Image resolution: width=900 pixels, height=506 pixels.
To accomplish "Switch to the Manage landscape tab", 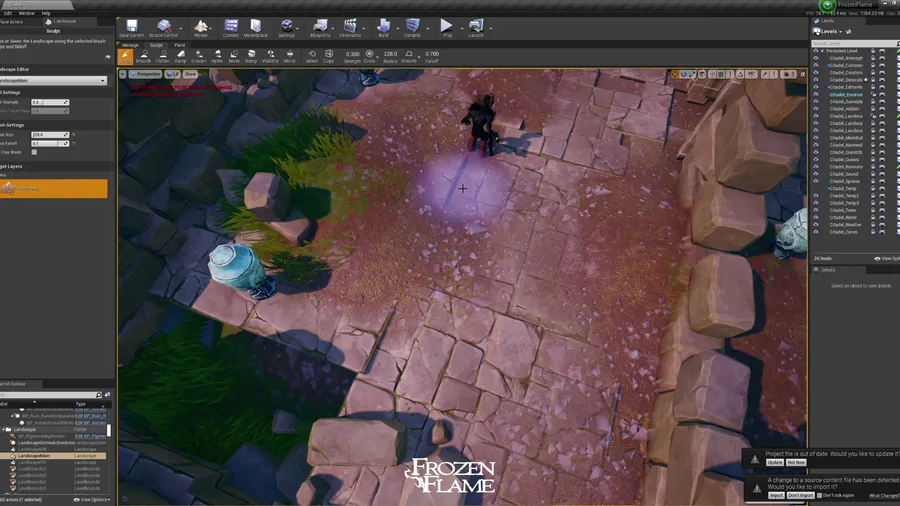I will point(130,45).
